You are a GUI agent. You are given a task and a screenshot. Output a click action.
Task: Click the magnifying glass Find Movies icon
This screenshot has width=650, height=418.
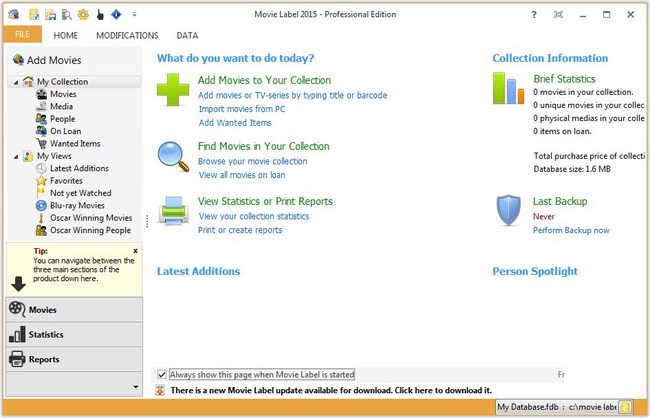click(173, 156)
